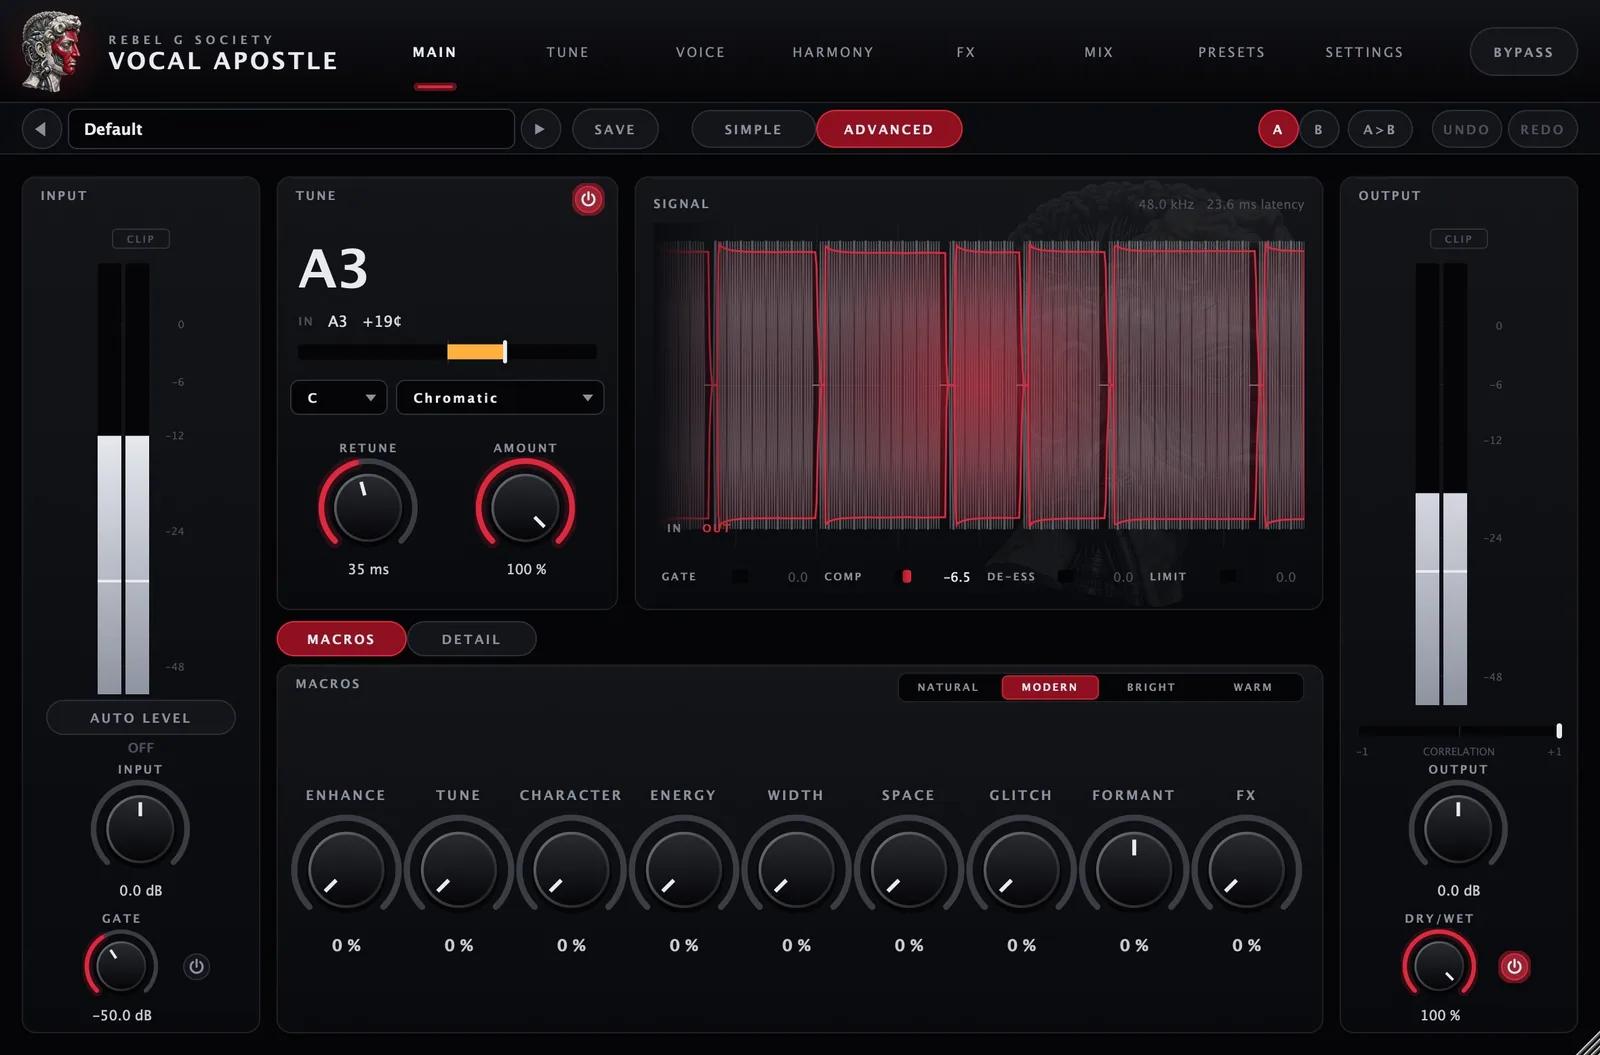Select the Simple mode

tap(753, 129)
